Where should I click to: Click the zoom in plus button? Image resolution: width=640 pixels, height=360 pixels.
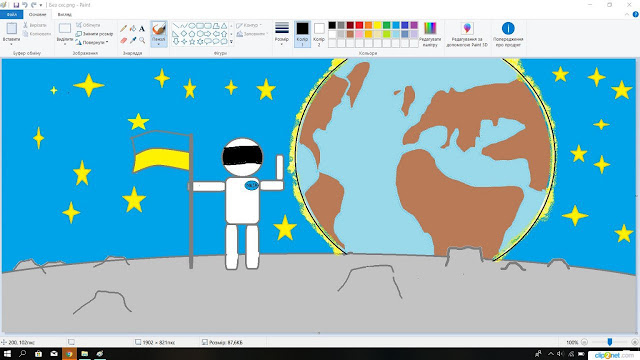coord(635,342)
